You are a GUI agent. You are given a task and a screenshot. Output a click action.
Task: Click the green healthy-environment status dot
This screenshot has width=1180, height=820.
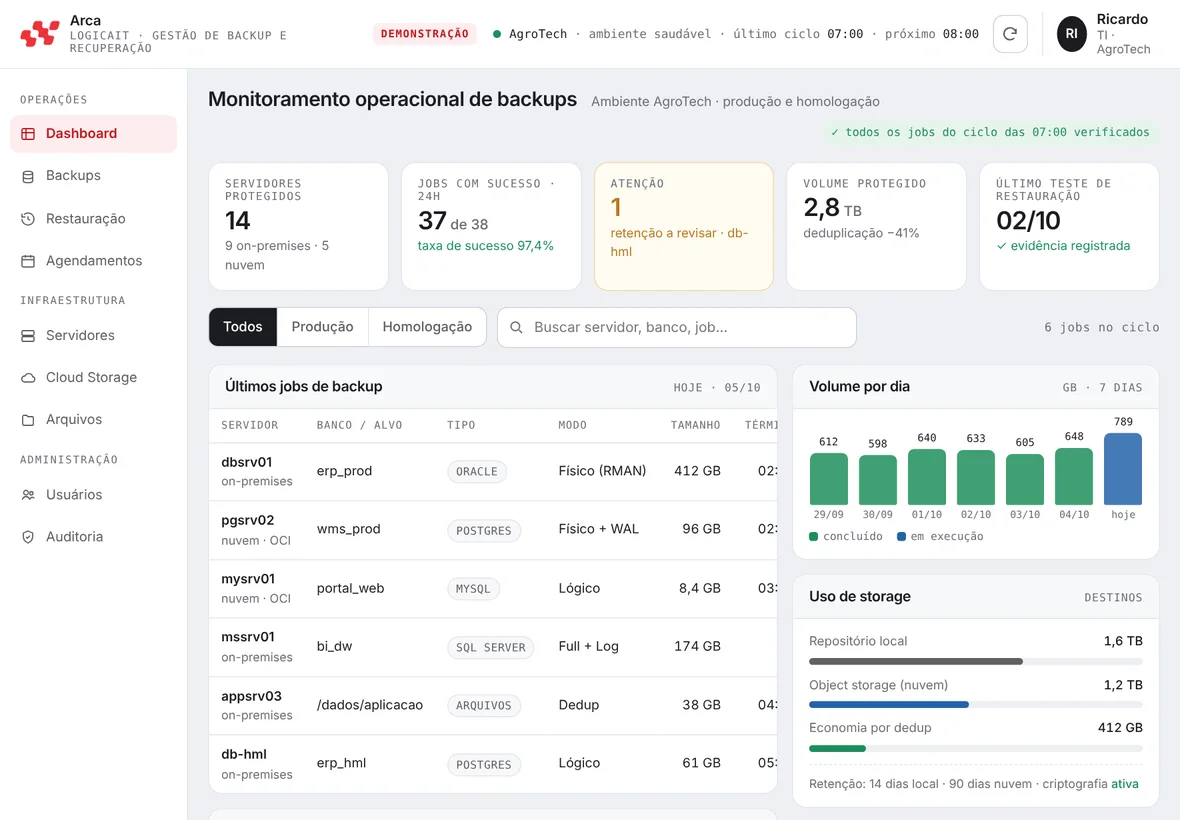(497, 34)
